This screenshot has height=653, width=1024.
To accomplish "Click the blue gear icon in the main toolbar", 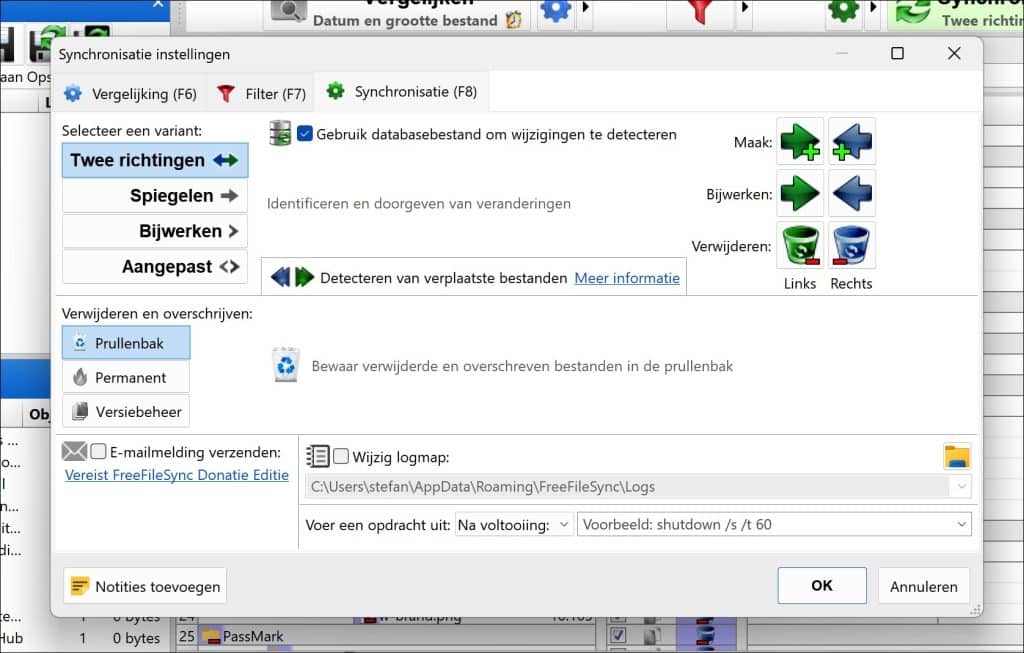I will [x=556, y=10].
